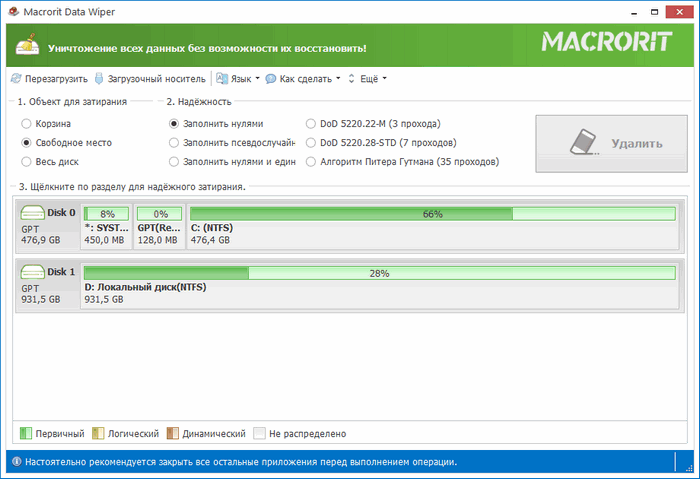Click the Как сделать speech bubble icon

(271, 79)
